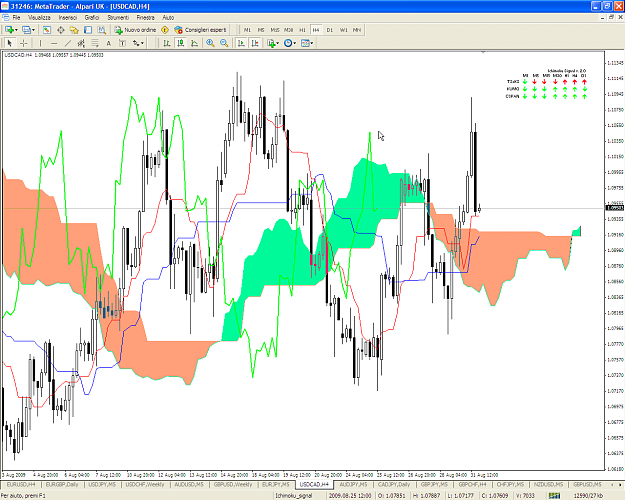Image resolution: width=625 pixels, height=500 pixels.
Task: Switch to USDJPY,M5 chart tab
Action: (x=102, y=484)
